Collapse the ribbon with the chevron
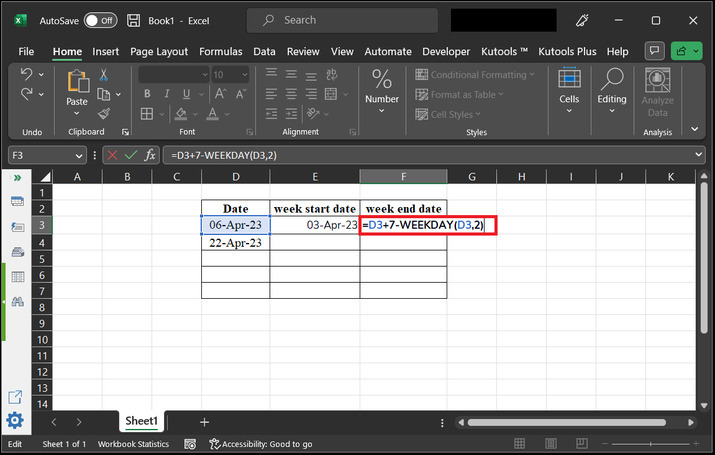This screenshot has height=455, width=715. tap(694, 129)
